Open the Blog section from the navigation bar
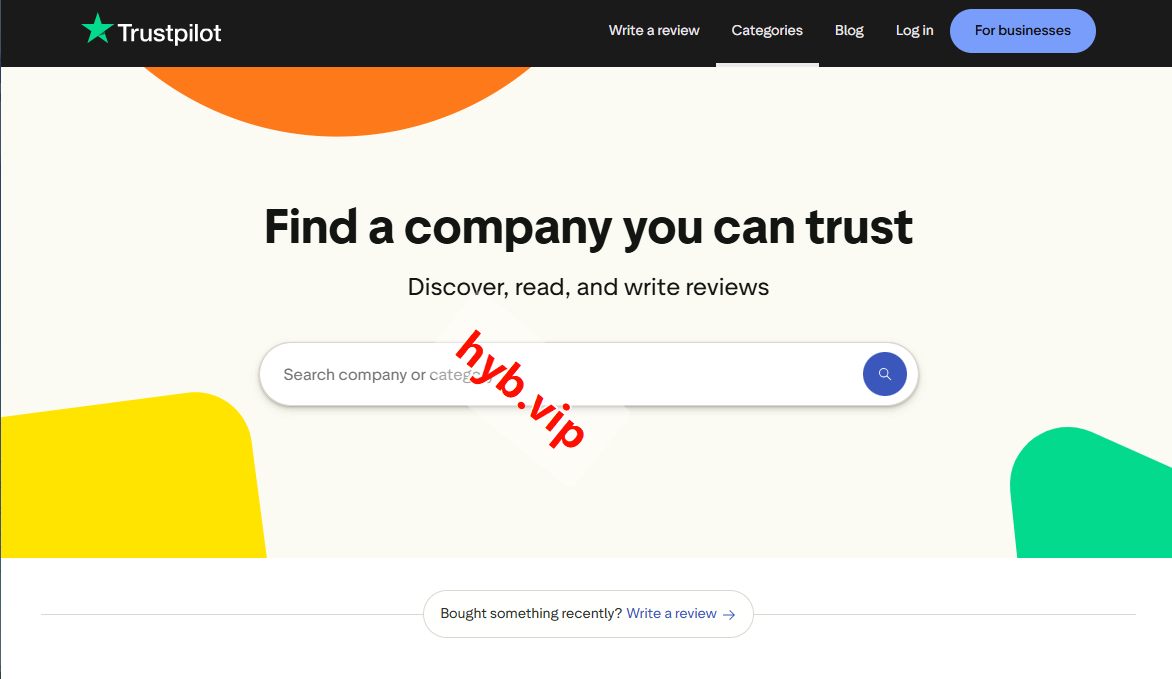 coord(849,30)
